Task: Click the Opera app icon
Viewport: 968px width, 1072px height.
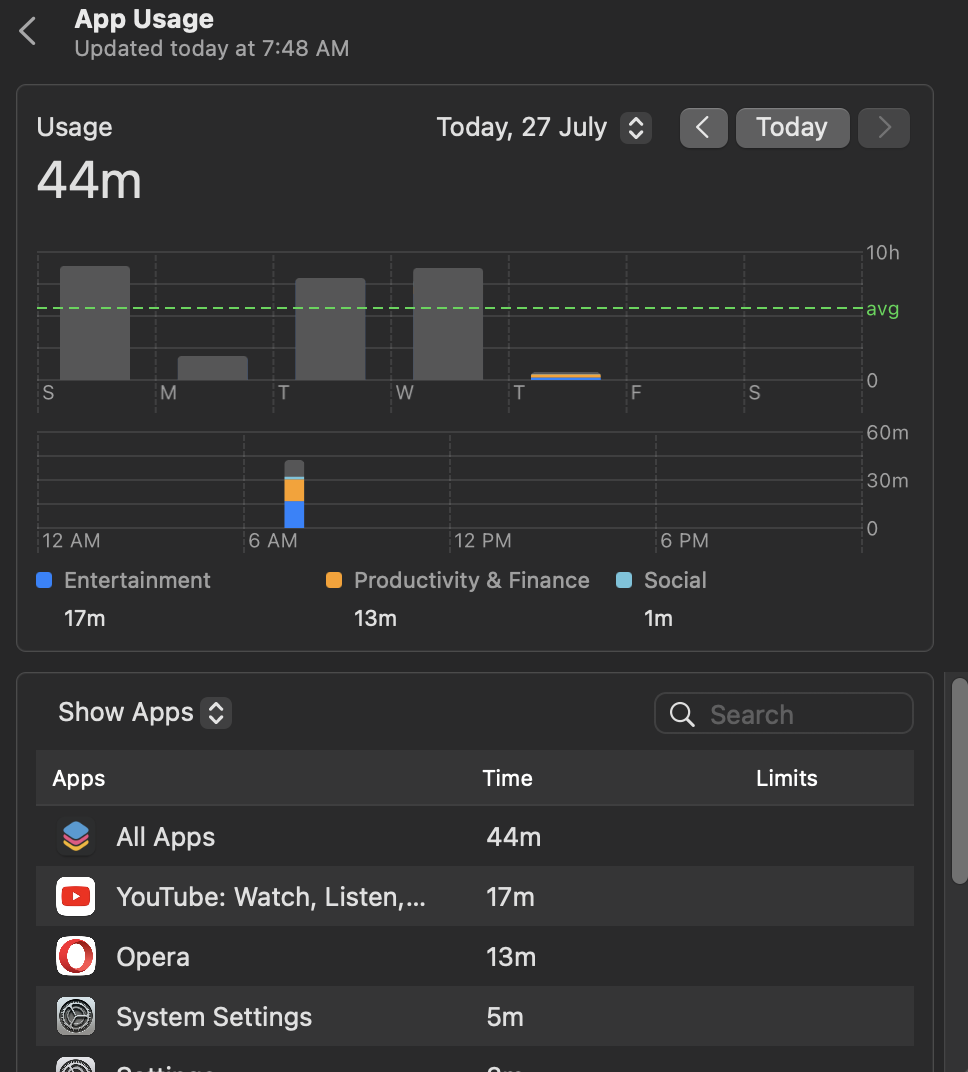Action: (76, 956)
